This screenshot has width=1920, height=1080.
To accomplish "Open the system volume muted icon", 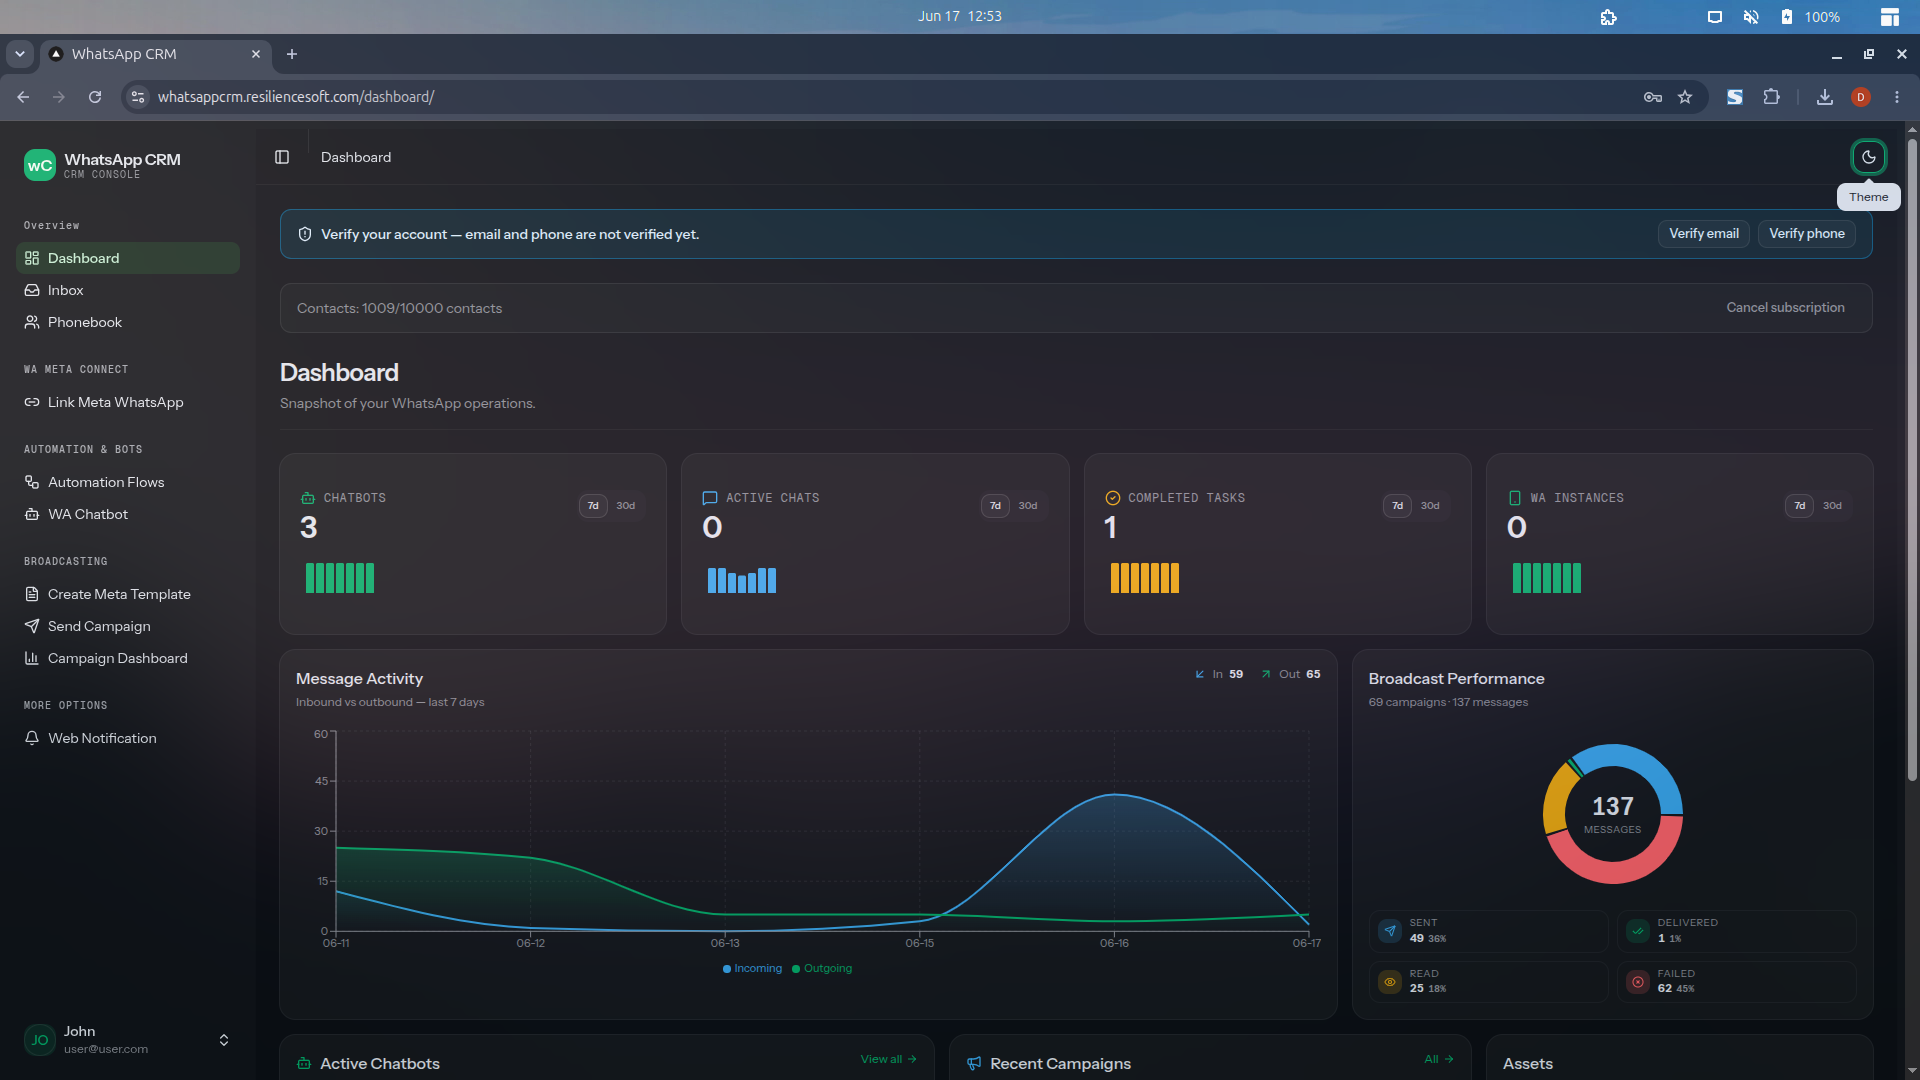I will tap(1751, 17).
